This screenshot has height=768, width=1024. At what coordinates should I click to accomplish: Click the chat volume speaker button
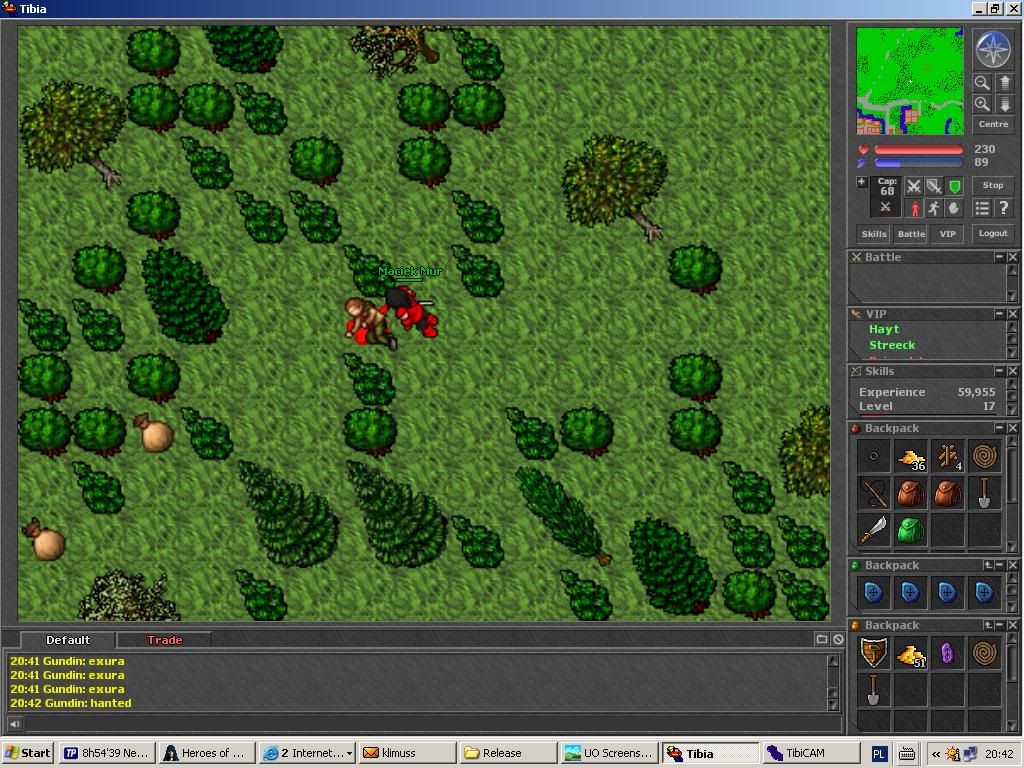coord(14,724)
